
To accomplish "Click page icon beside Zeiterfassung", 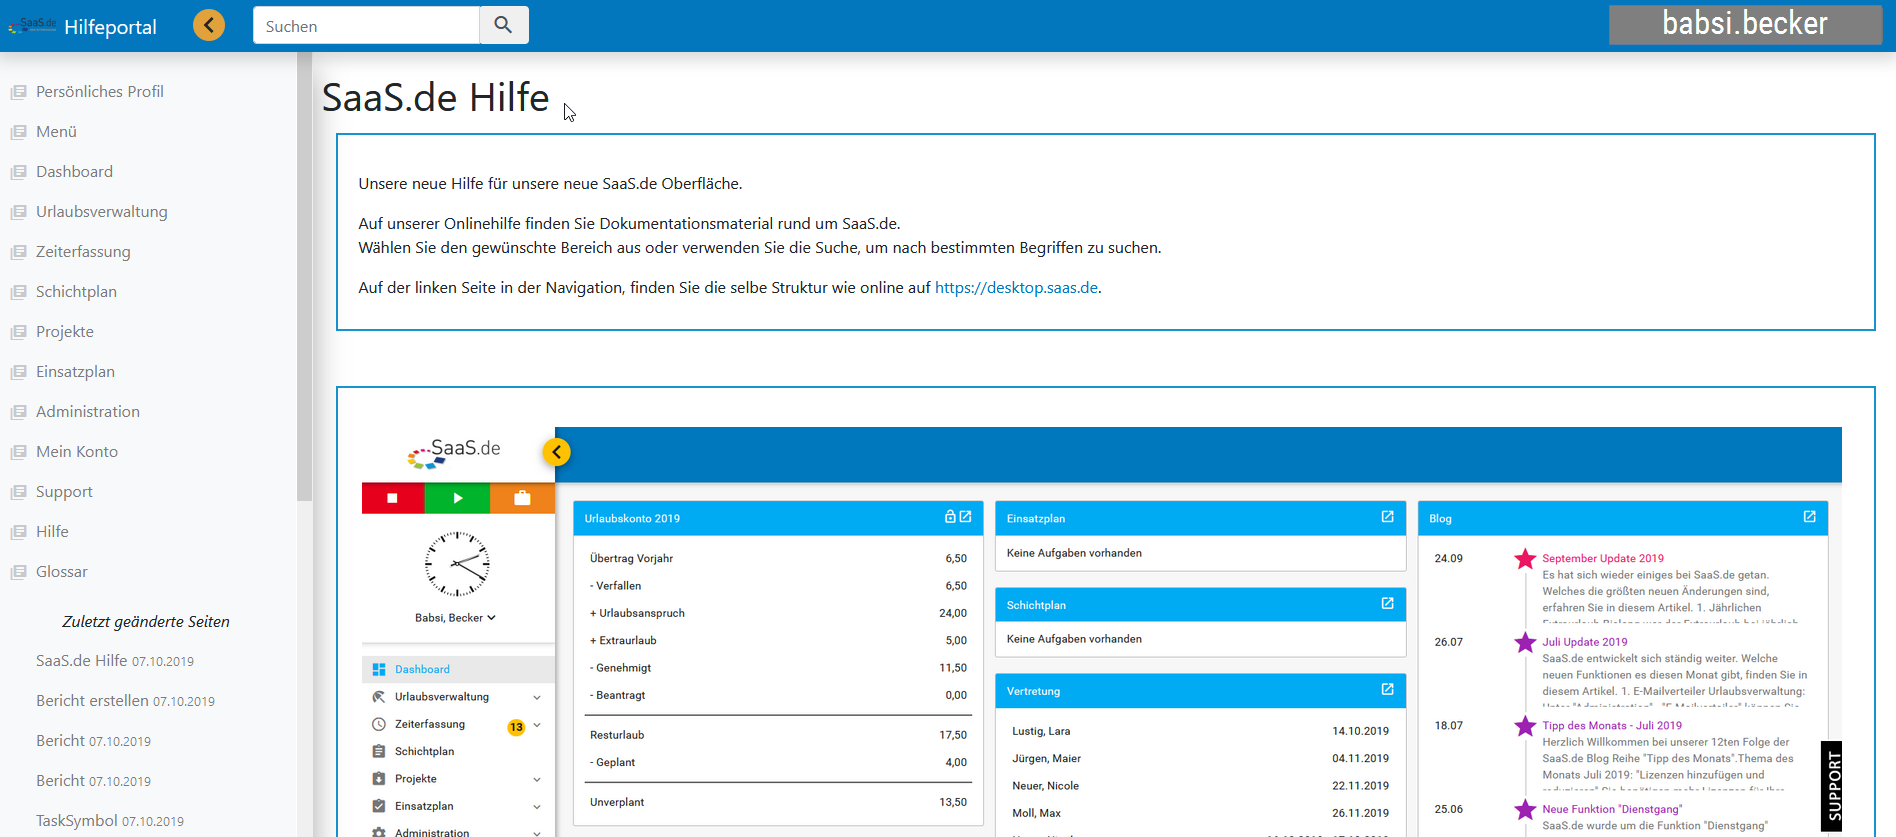I will click(18, 252).
